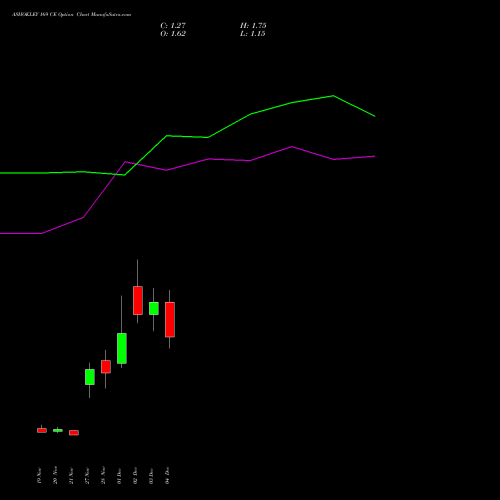This screenshot has height=500, width=500.
Task: Click the '04 Dec' date axis label
Action: pyautogui.click(x=167, y=476)
